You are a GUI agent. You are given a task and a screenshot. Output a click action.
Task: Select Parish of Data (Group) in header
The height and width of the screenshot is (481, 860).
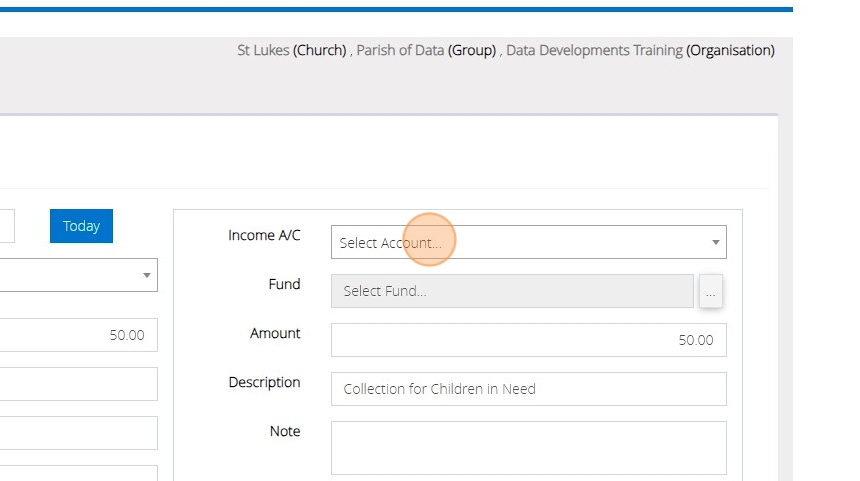[426, 50]
